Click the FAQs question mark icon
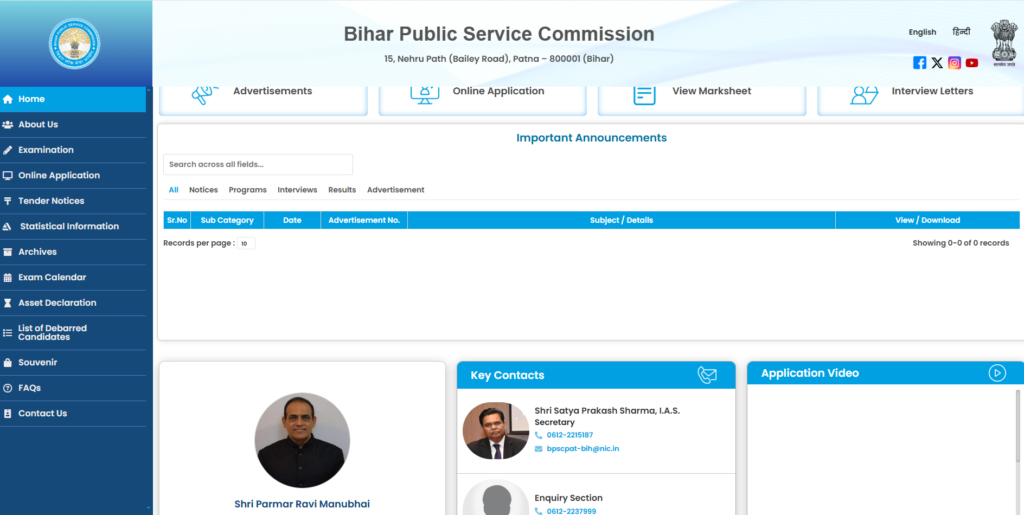 tap(8, 388)
